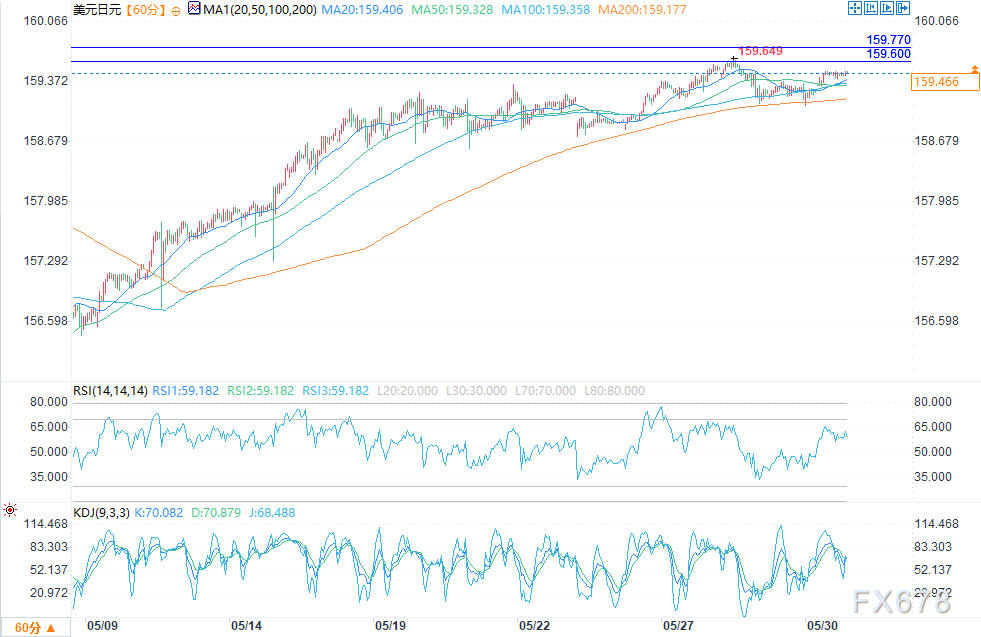Viewport: 981px width, 637px height.
Task: Click the 美元日元 symbol name
Action: [97, 10]
